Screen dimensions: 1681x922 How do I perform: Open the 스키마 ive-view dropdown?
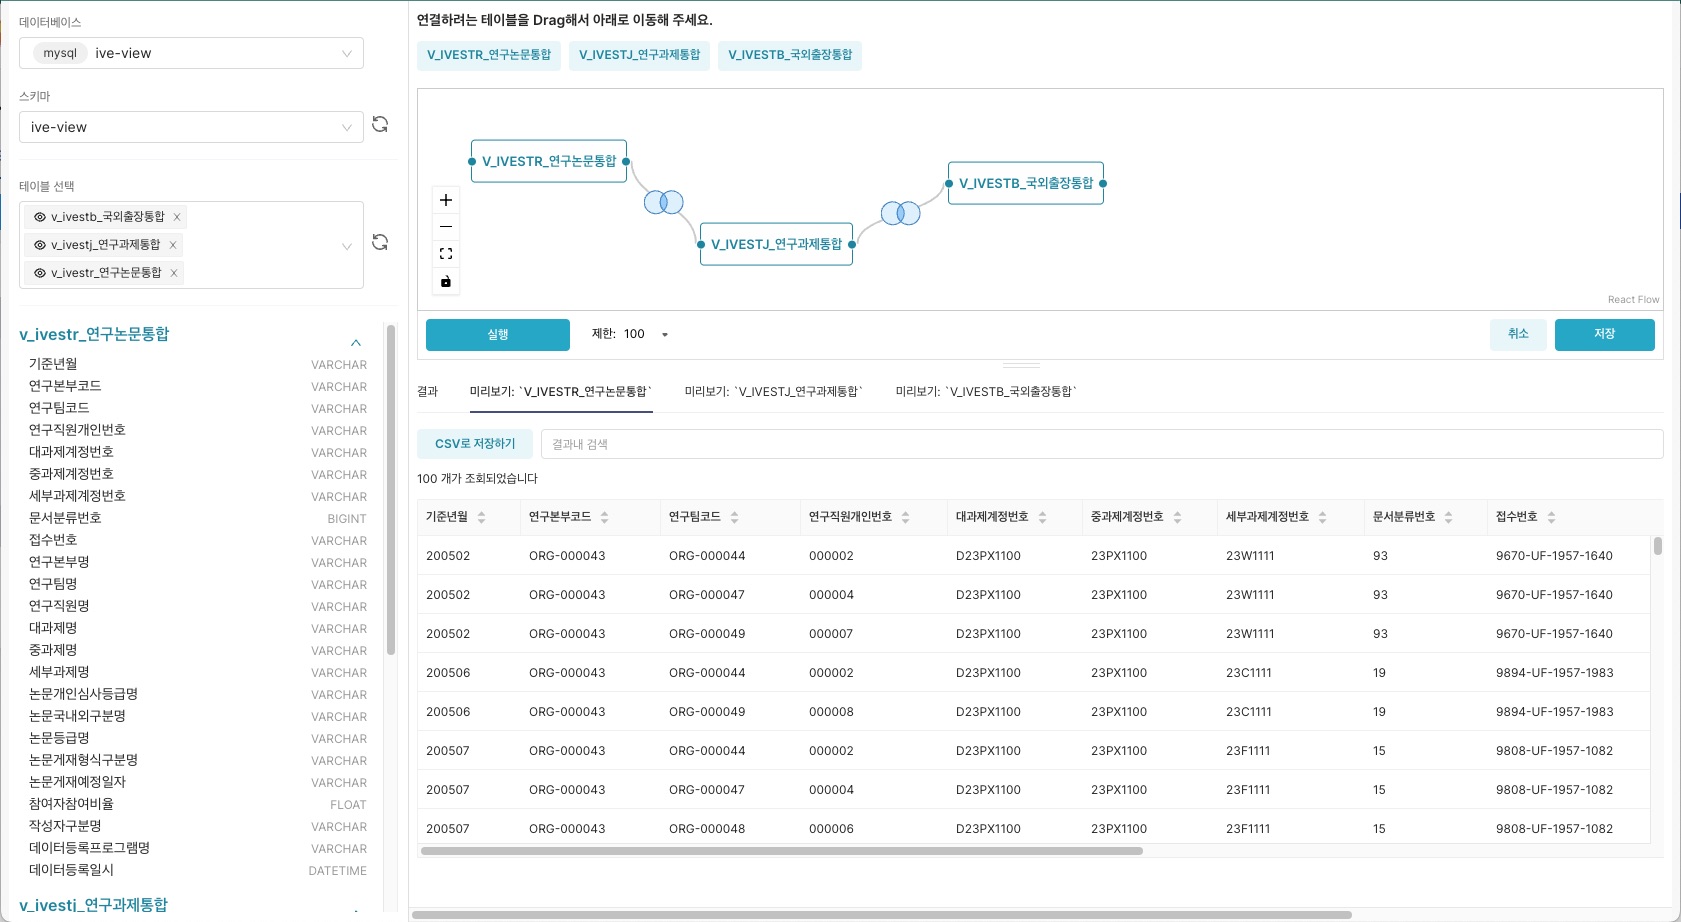(191, 127)
